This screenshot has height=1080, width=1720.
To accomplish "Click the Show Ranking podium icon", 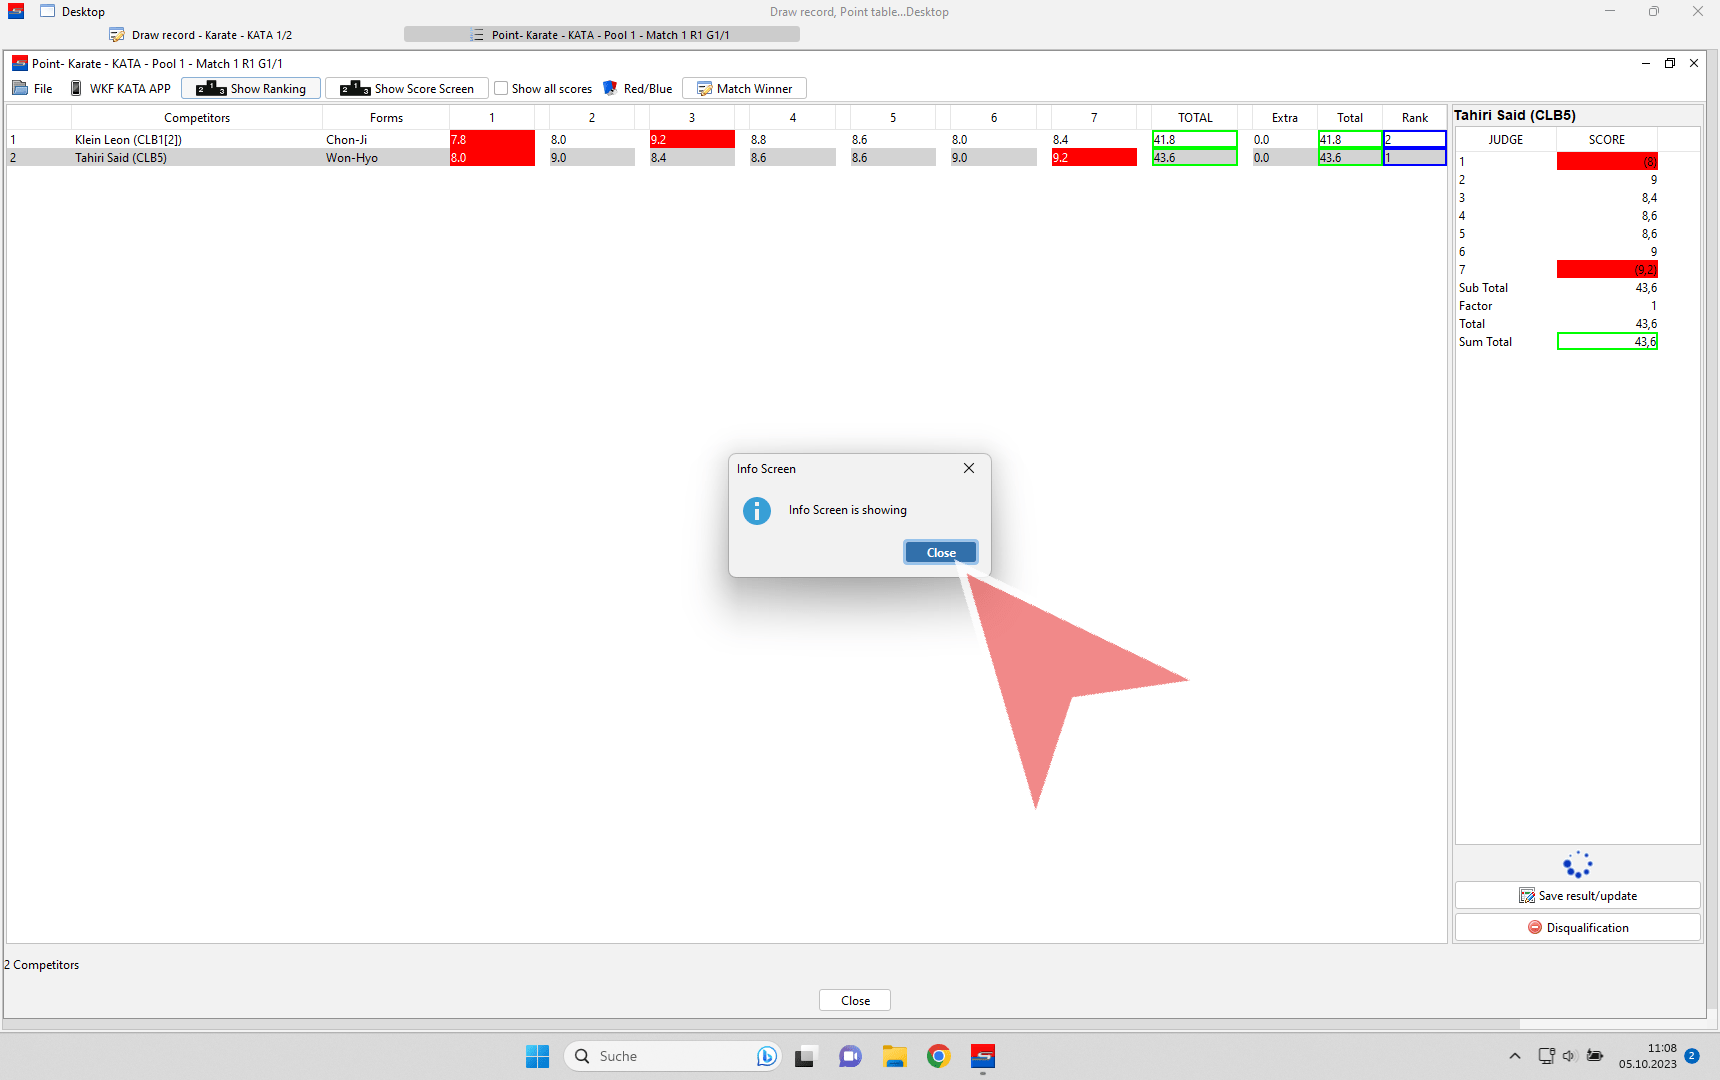I will (x=211, y=89).
